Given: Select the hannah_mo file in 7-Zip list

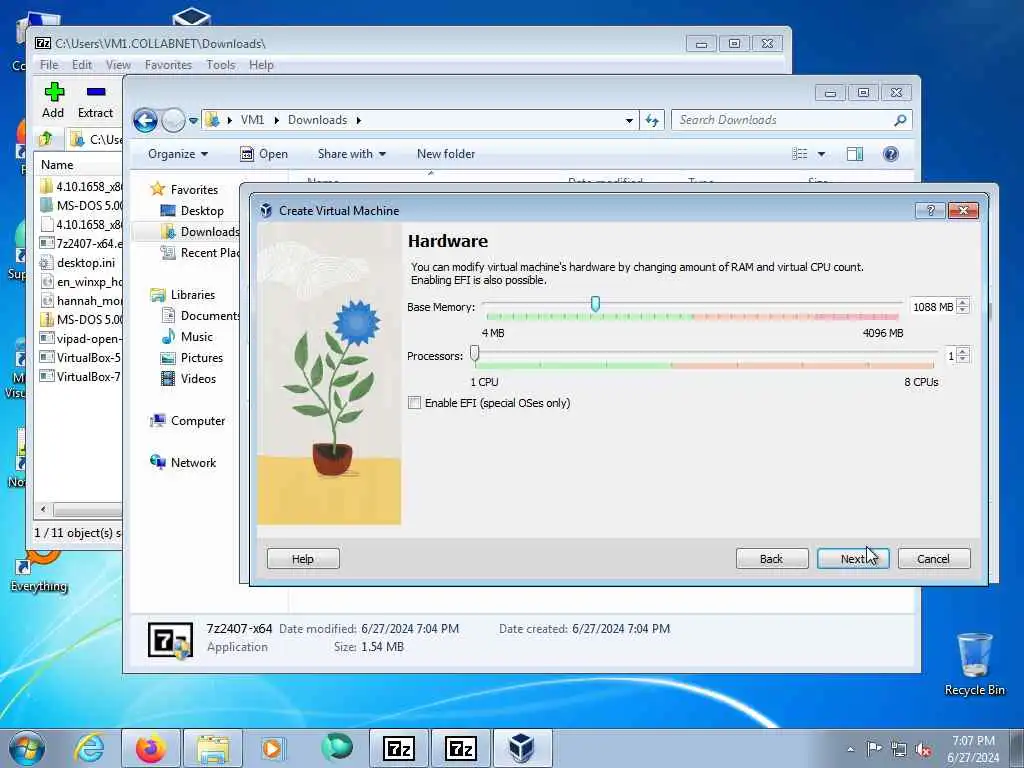Looking at the screenshot, I should 80,300.
